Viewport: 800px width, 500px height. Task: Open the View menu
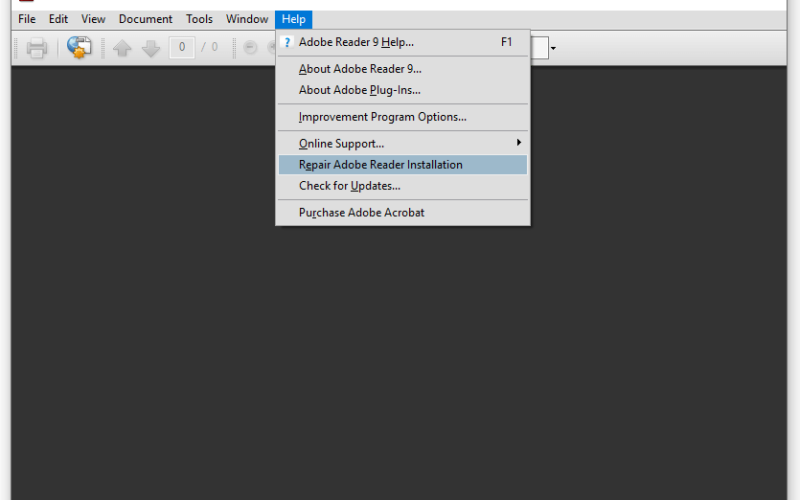pyautogui.click(x=93, y=19)
